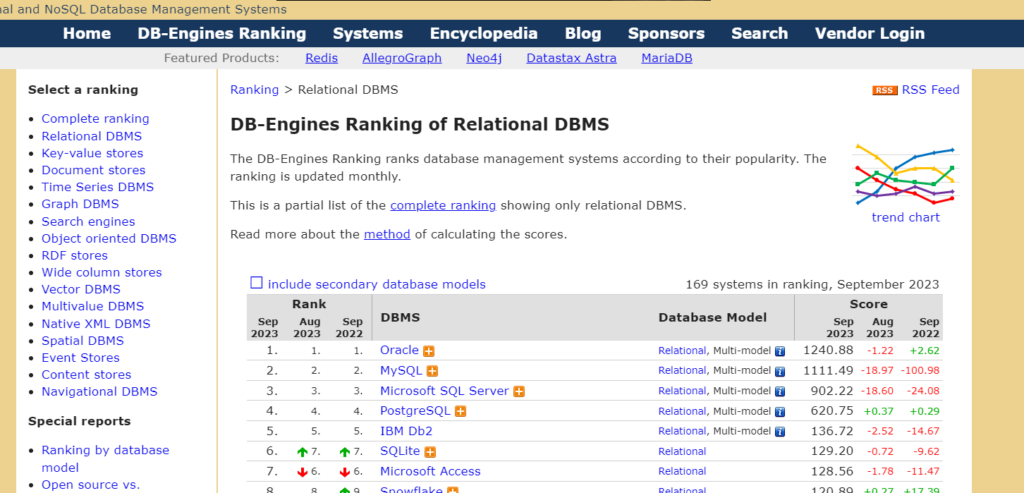Click PostgreSQL score 620.75
The image size is (1024, 493).
pyautogui.click(x=833, y=411)
